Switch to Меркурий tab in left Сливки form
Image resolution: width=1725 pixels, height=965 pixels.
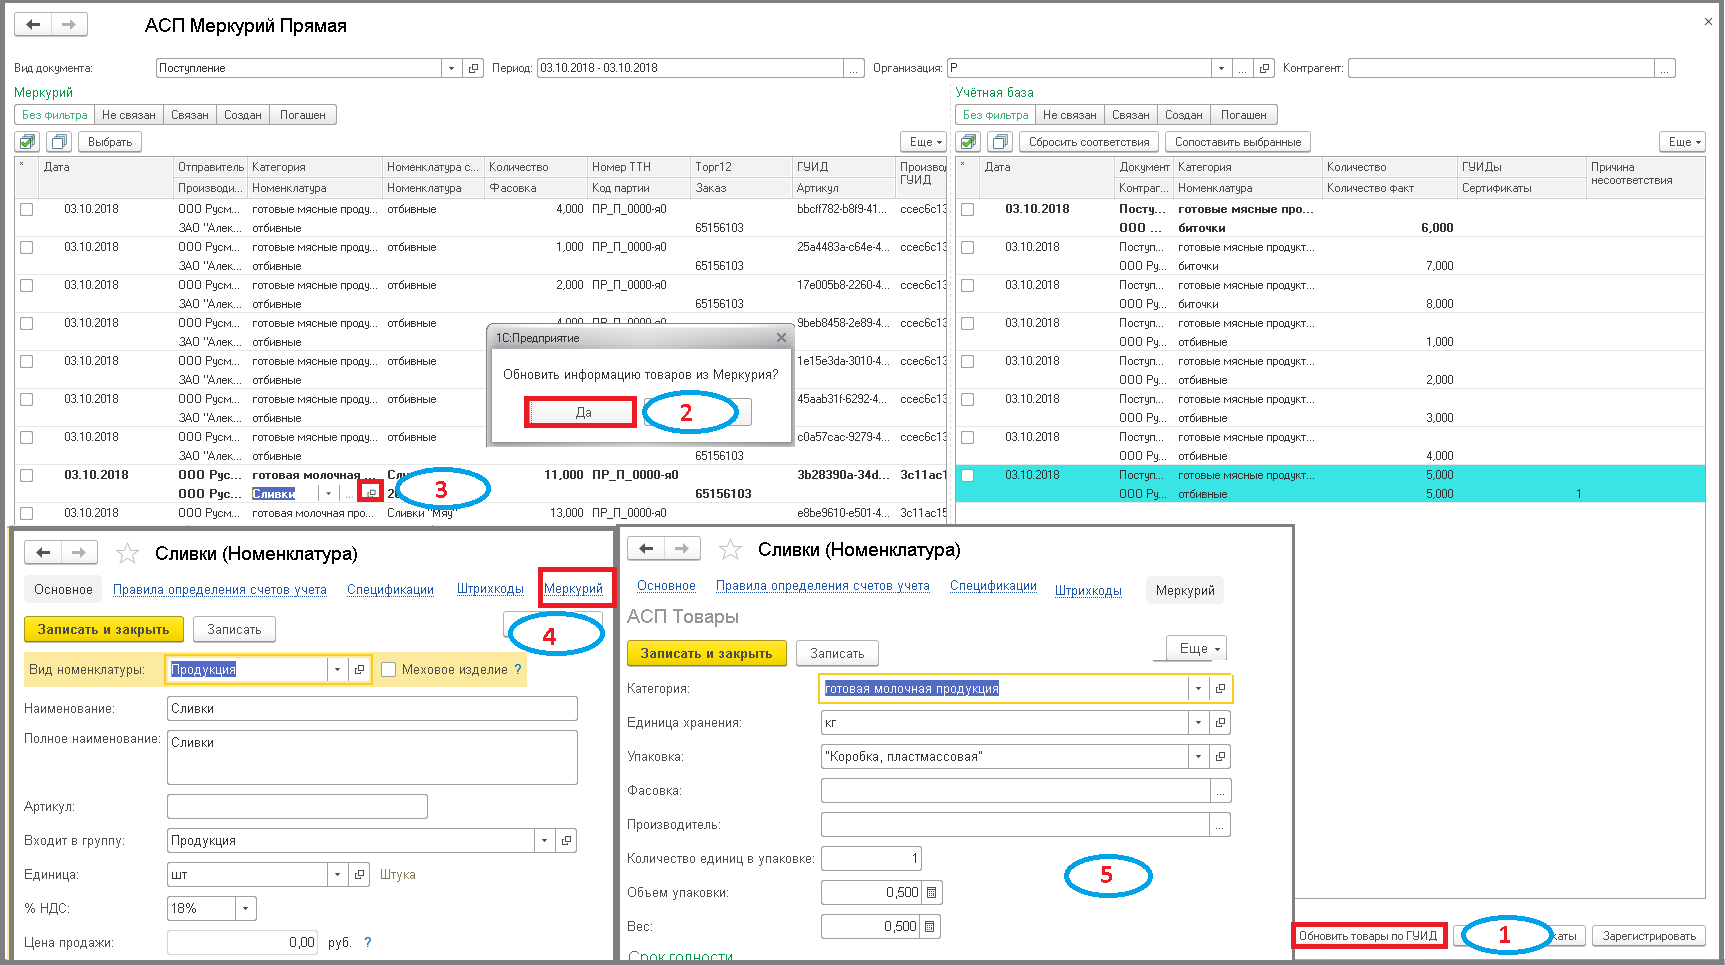tap(573, 588)
